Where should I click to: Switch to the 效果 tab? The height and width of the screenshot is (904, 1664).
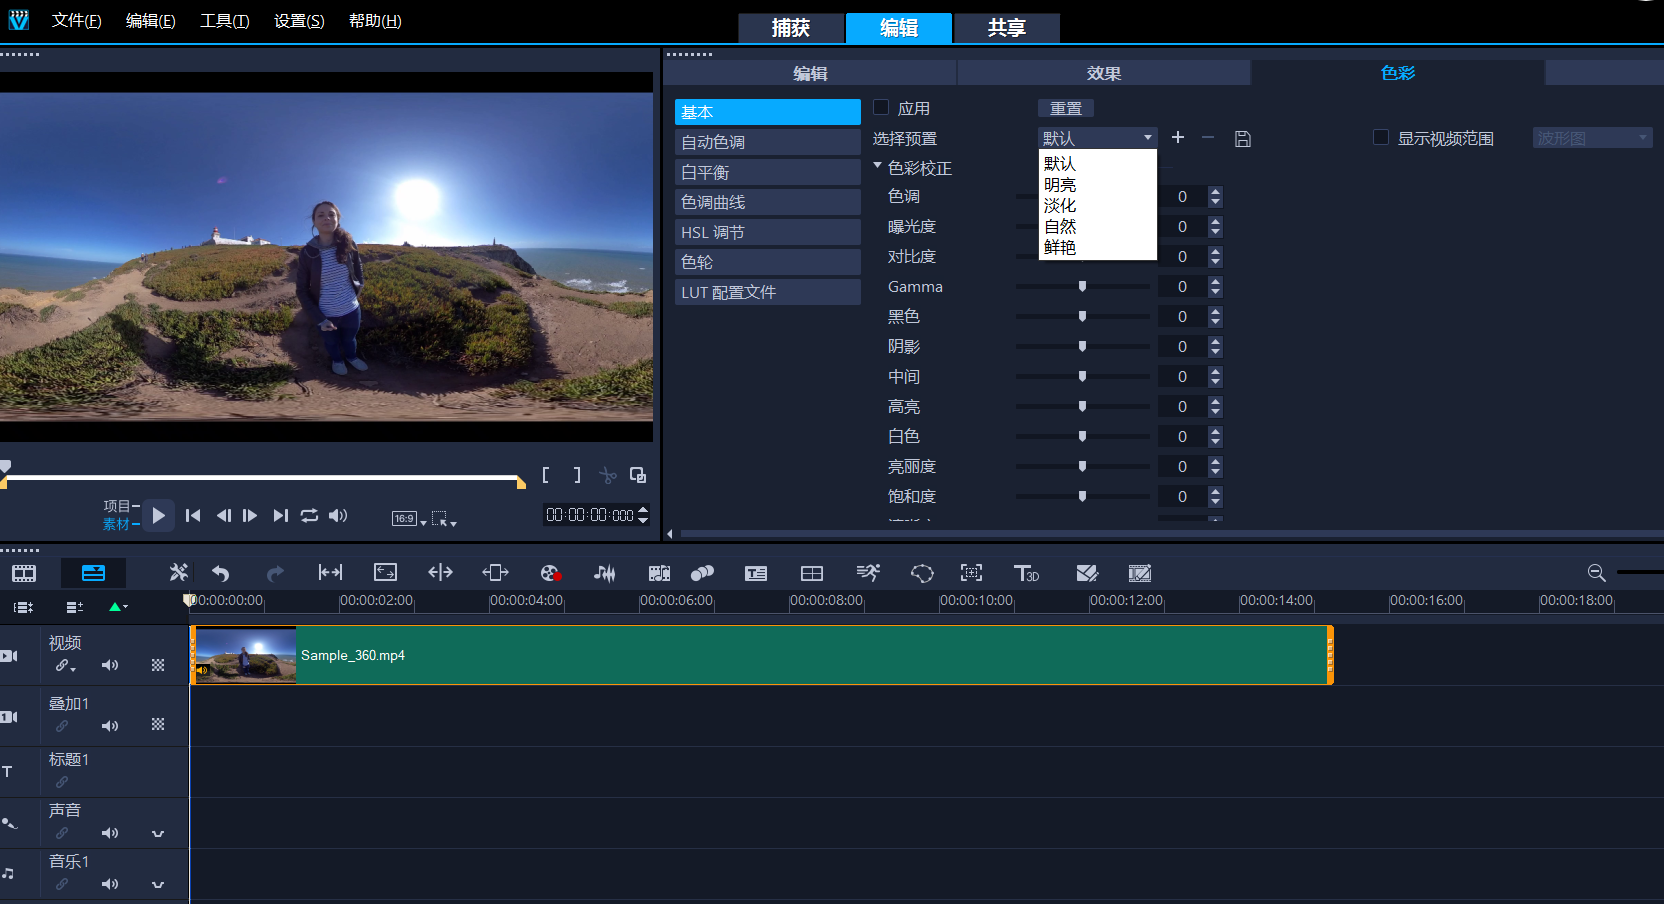pyautogui.click(x=1104, y=73)
